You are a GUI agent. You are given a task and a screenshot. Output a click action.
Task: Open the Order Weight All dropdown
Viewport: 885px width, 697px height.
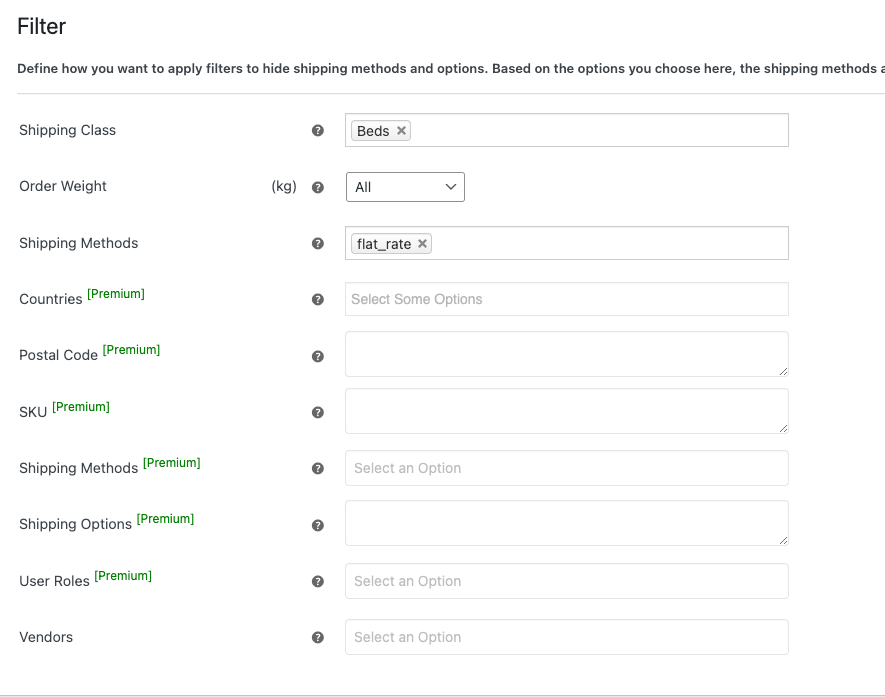pos(405,187)
